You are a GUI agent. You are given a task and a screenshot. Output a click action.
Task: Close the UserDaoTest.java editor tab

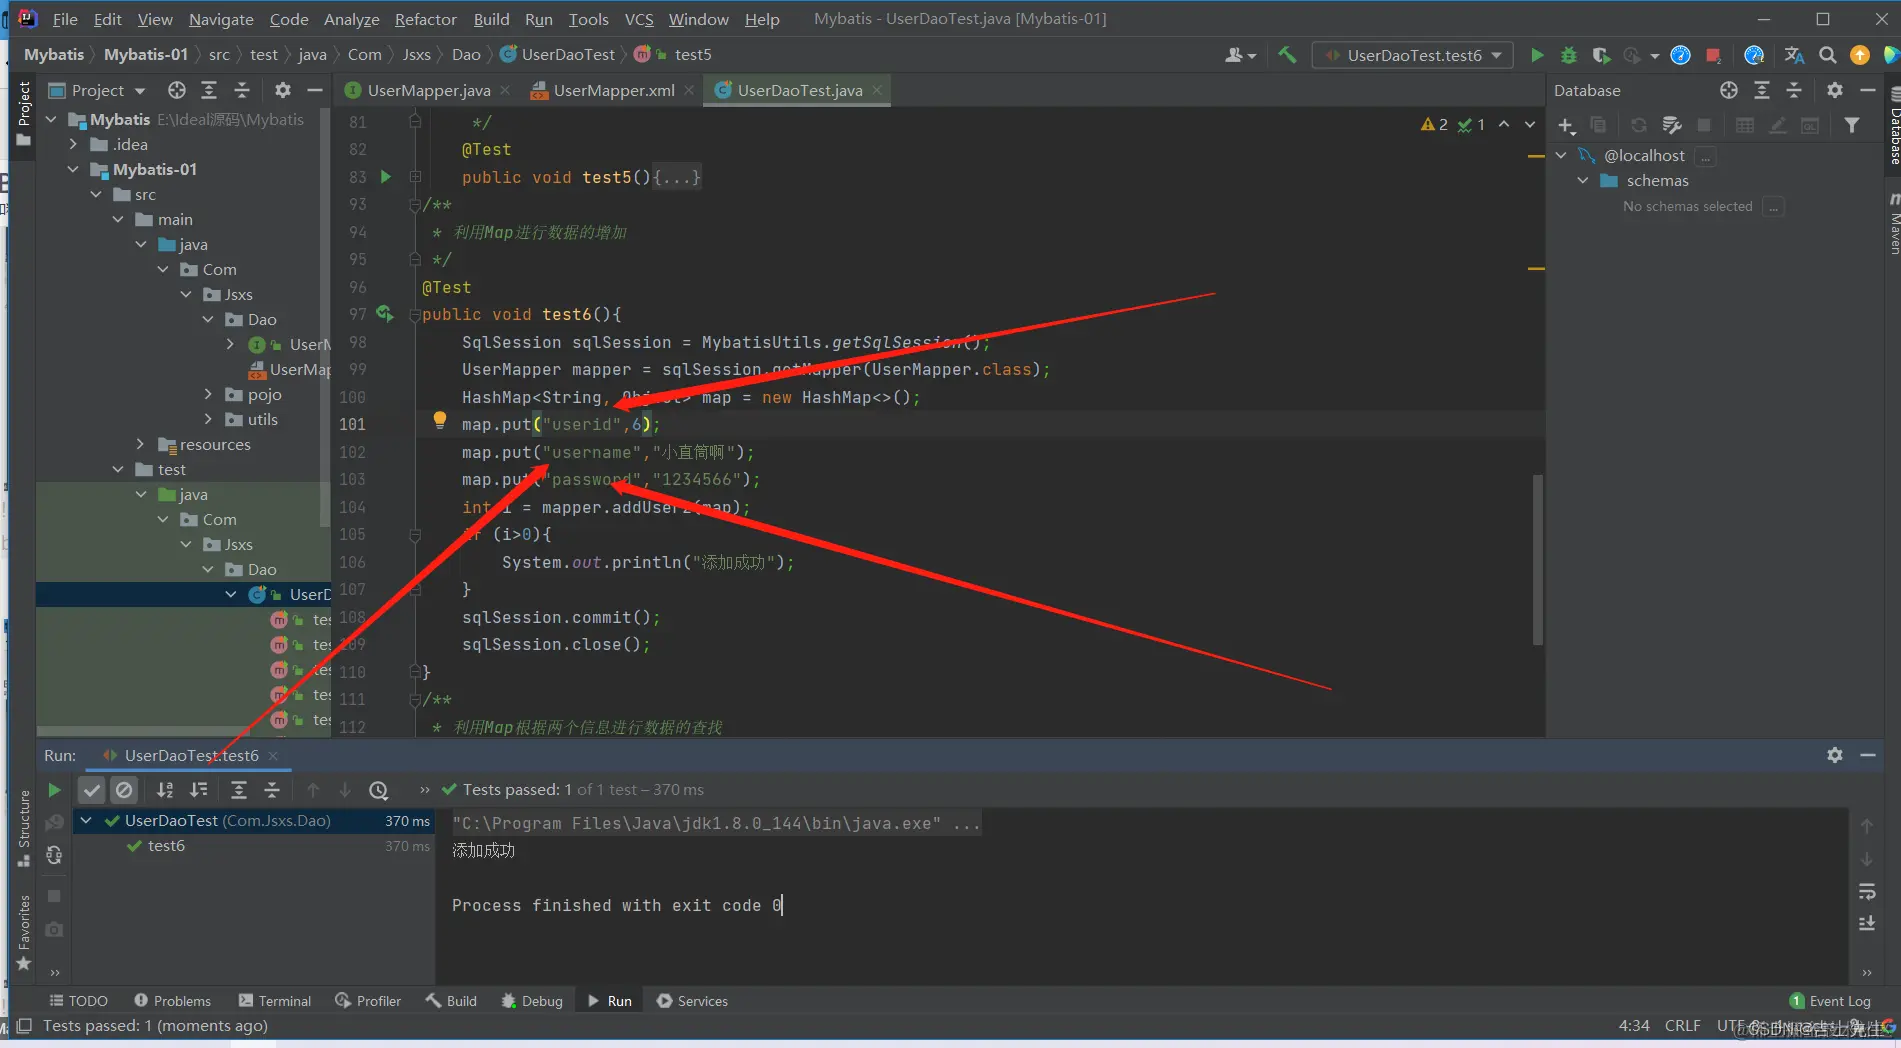click(x=877, y=90)
